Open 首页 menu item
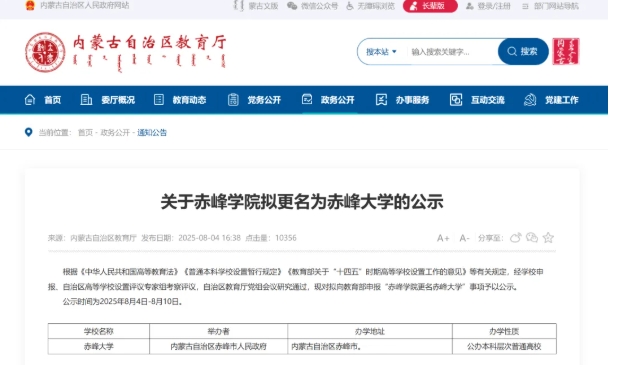 point(53,100)
